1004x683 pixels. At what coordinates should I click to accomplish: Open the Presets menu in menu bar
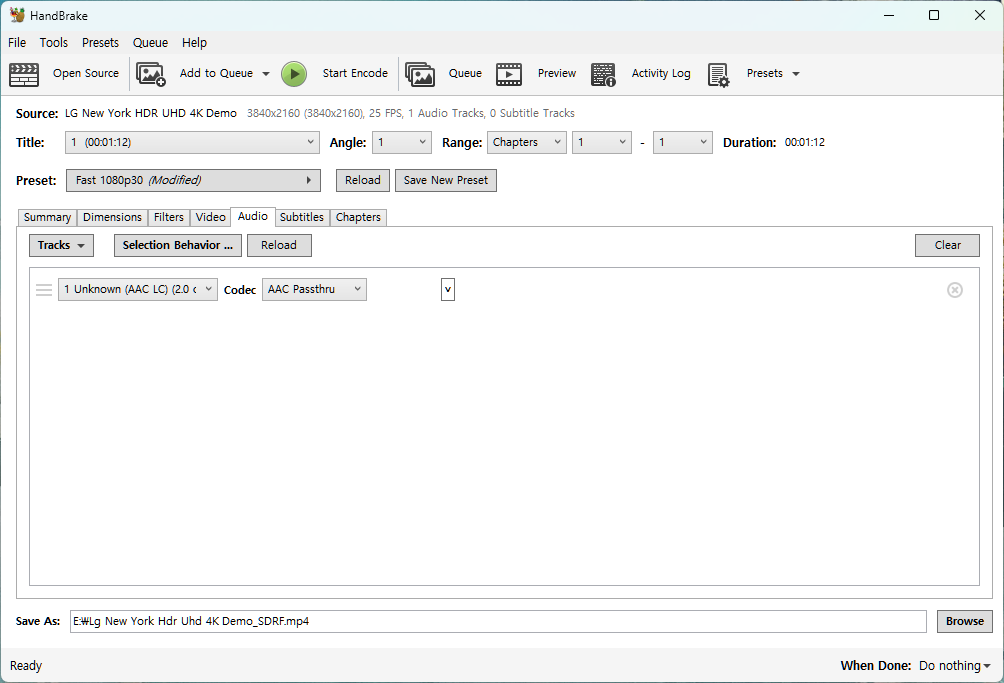tap(101, 43)
